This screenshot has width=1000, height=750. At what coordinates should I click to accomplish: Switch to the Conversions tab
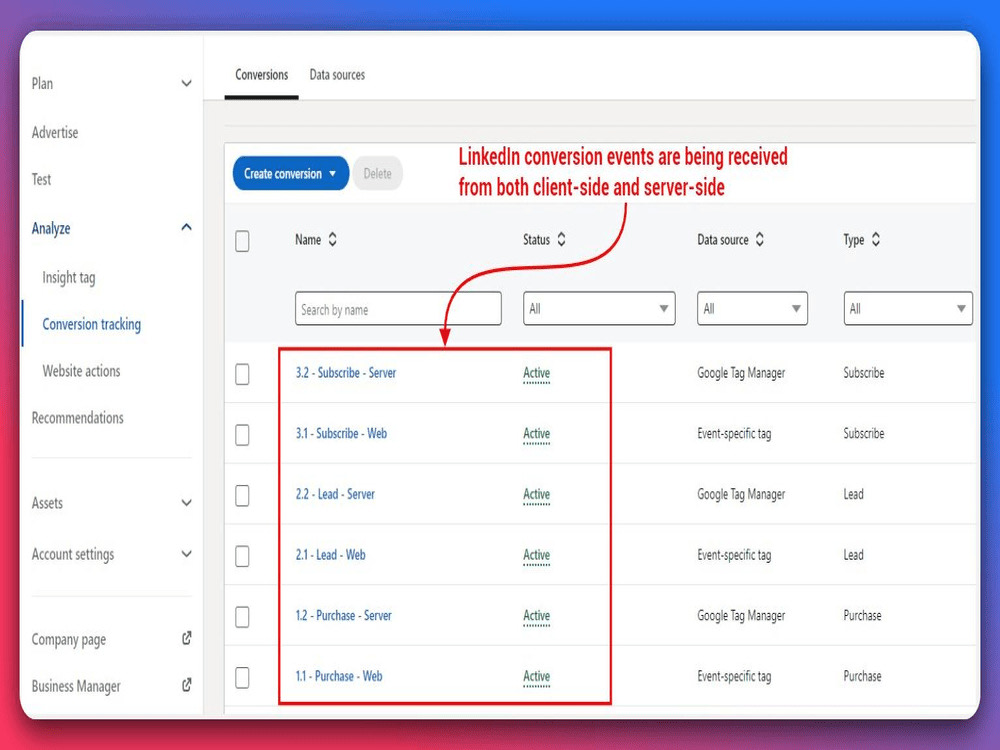pyautogui.click(x=261, y=75)
